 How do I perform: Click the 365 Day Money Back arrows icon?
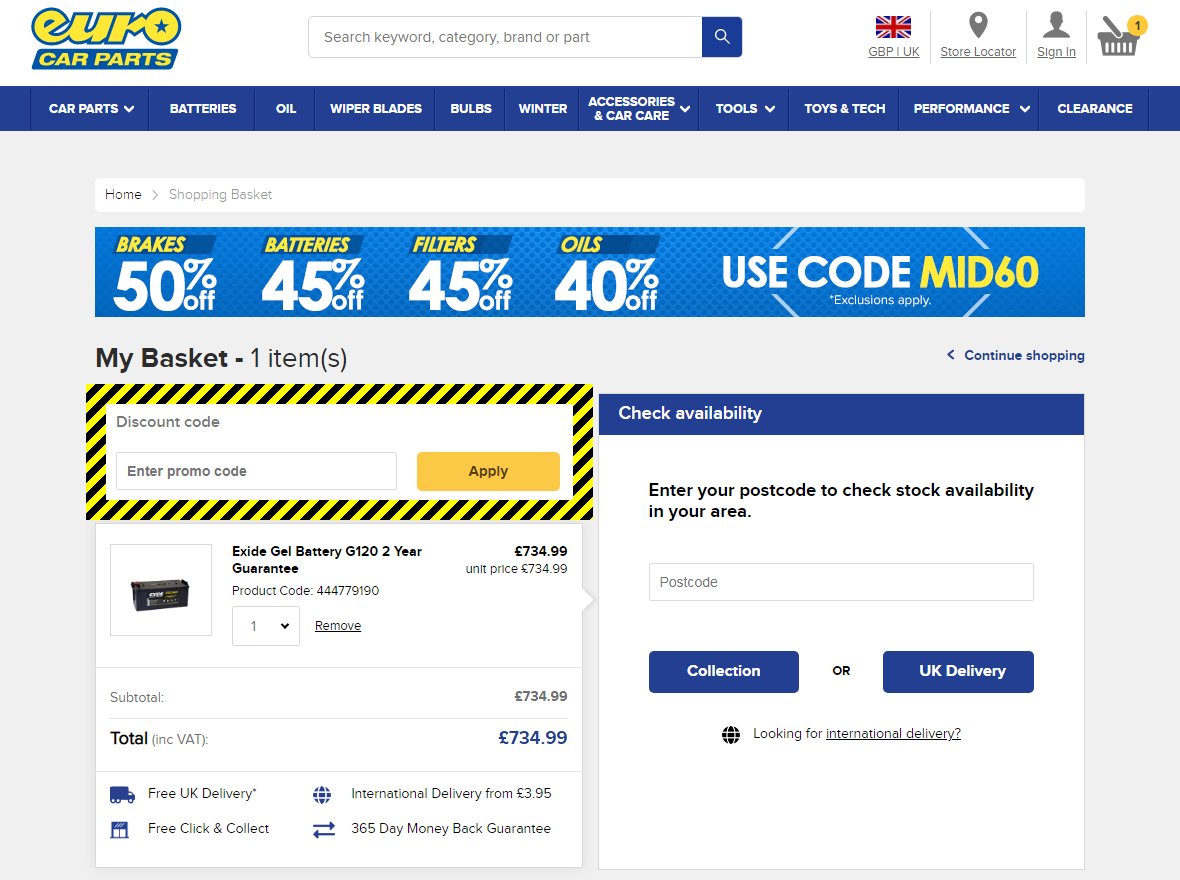[x=322, y=828]
